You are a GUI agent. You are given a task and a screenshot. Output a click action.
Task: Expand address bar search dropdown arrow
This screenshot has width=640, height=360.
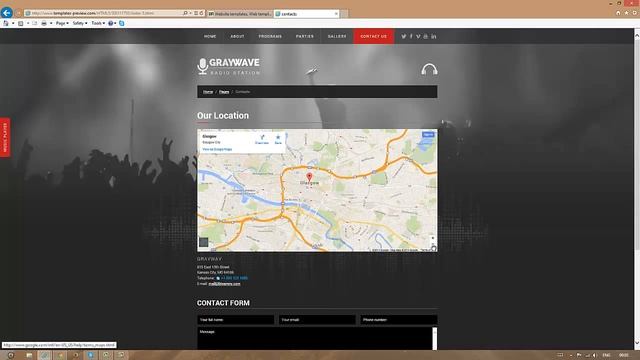[x=190, y=13]
